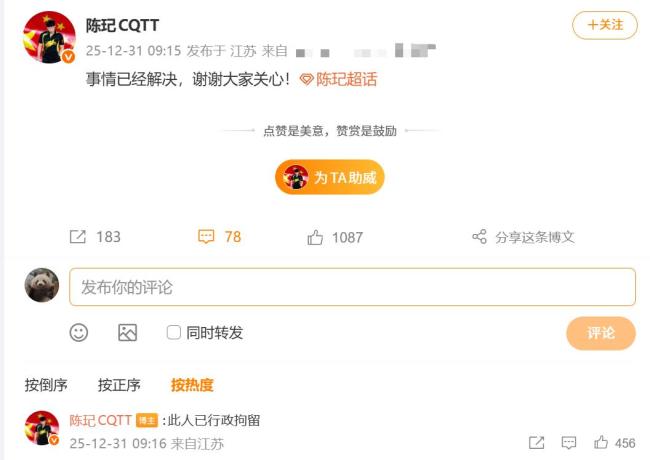650x460 pixels.
Task: Open the comments icon showing 78
Action: pyautogui.click(x=206, y=237)
